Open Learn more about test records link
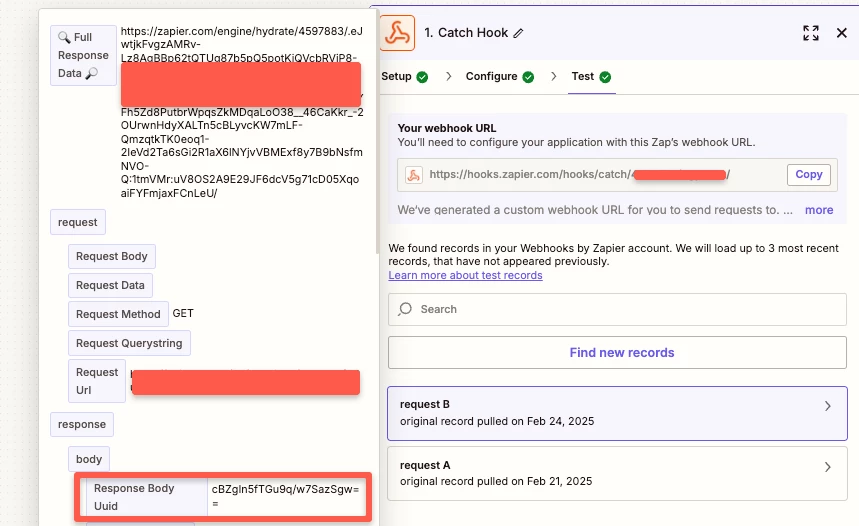Viewport: 859px width, 526px height. 465,275
